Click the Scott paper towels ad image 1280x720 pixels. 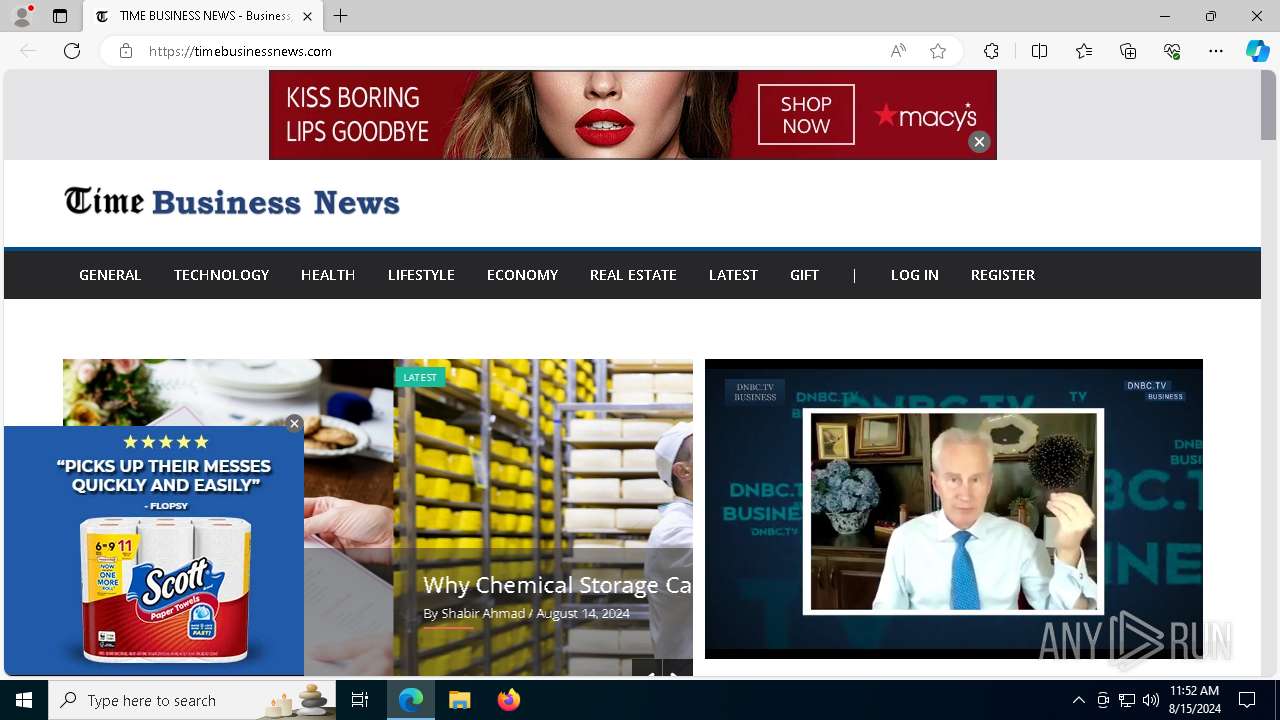[154, 551]
